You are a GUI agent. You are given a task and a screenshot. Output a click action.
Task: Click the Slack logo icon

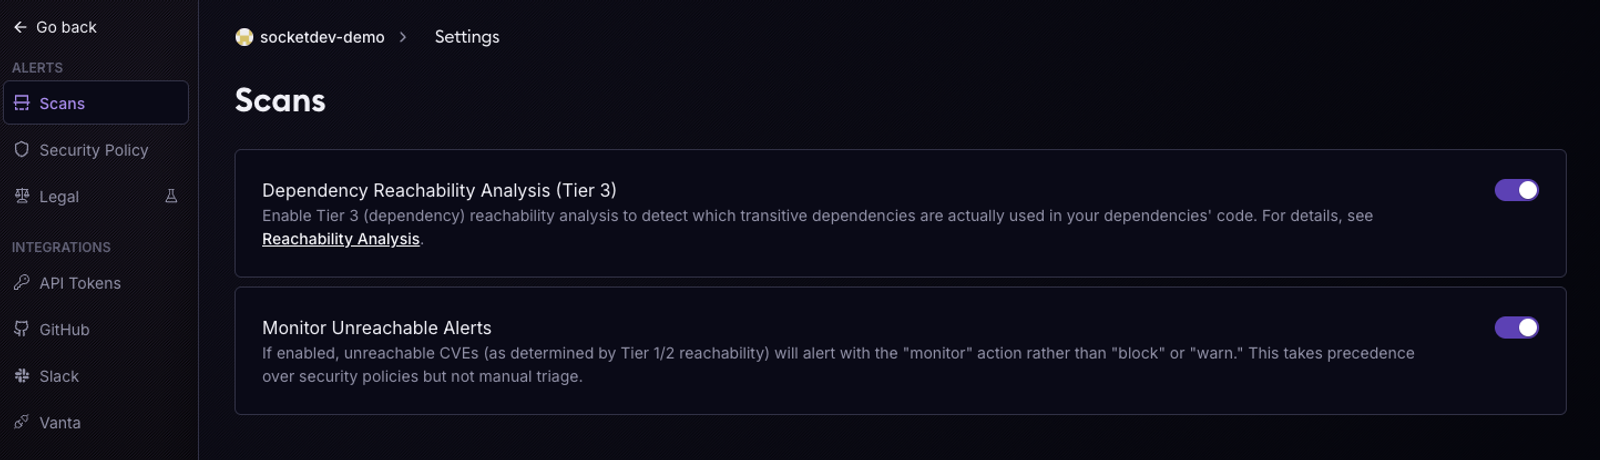(21, 376)
